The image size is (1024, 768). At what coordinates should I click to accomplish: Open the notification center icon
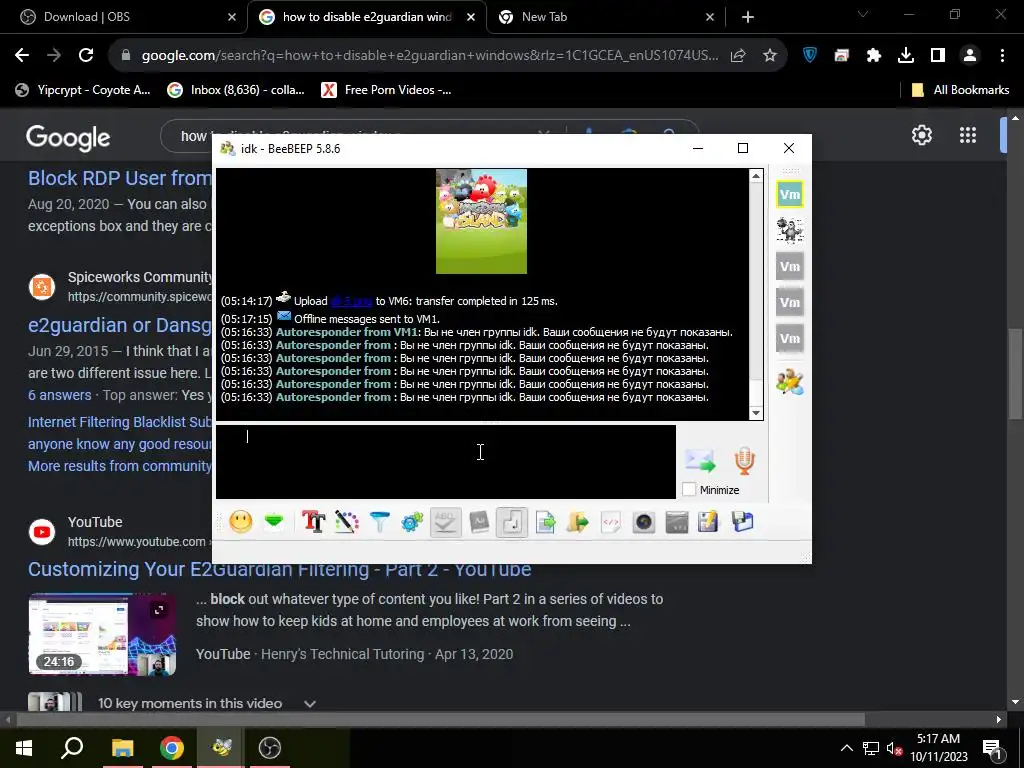click(x=992, y=748)
